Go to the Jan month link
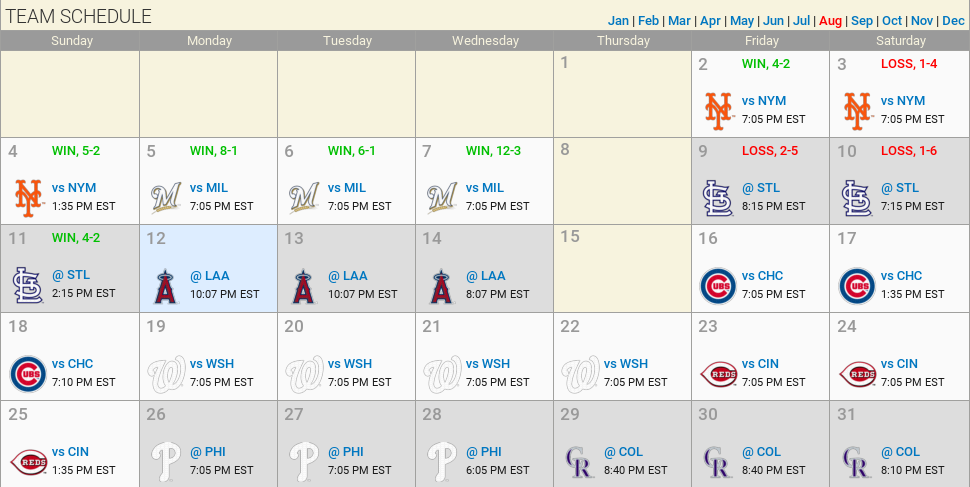Image resolution: width=970 pixels, height=487 pixels. 618,21
